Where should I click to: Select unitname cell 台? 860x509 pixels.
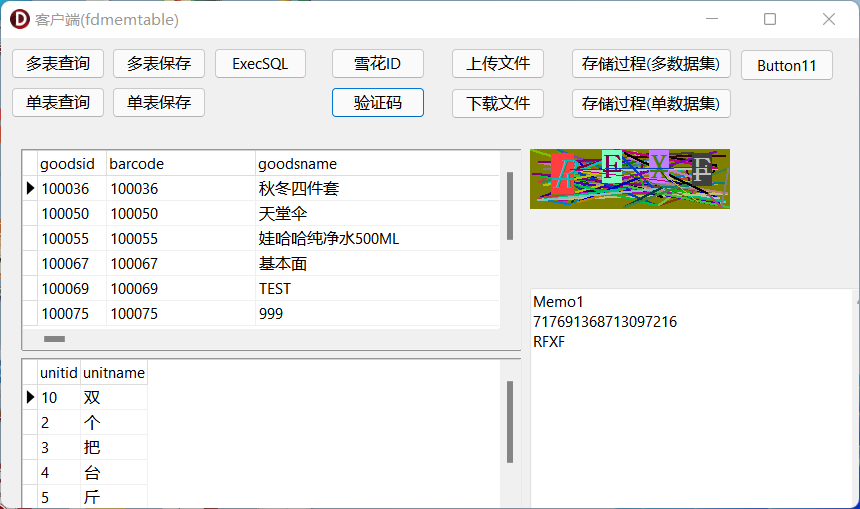(x=114, y=473)
